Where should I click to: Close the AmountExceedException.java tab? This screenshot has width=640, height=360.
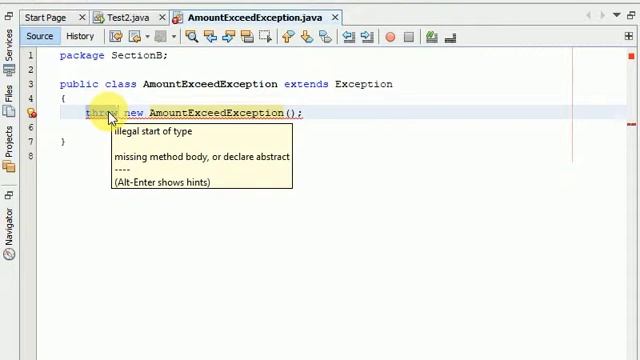[x=335, y=18]
